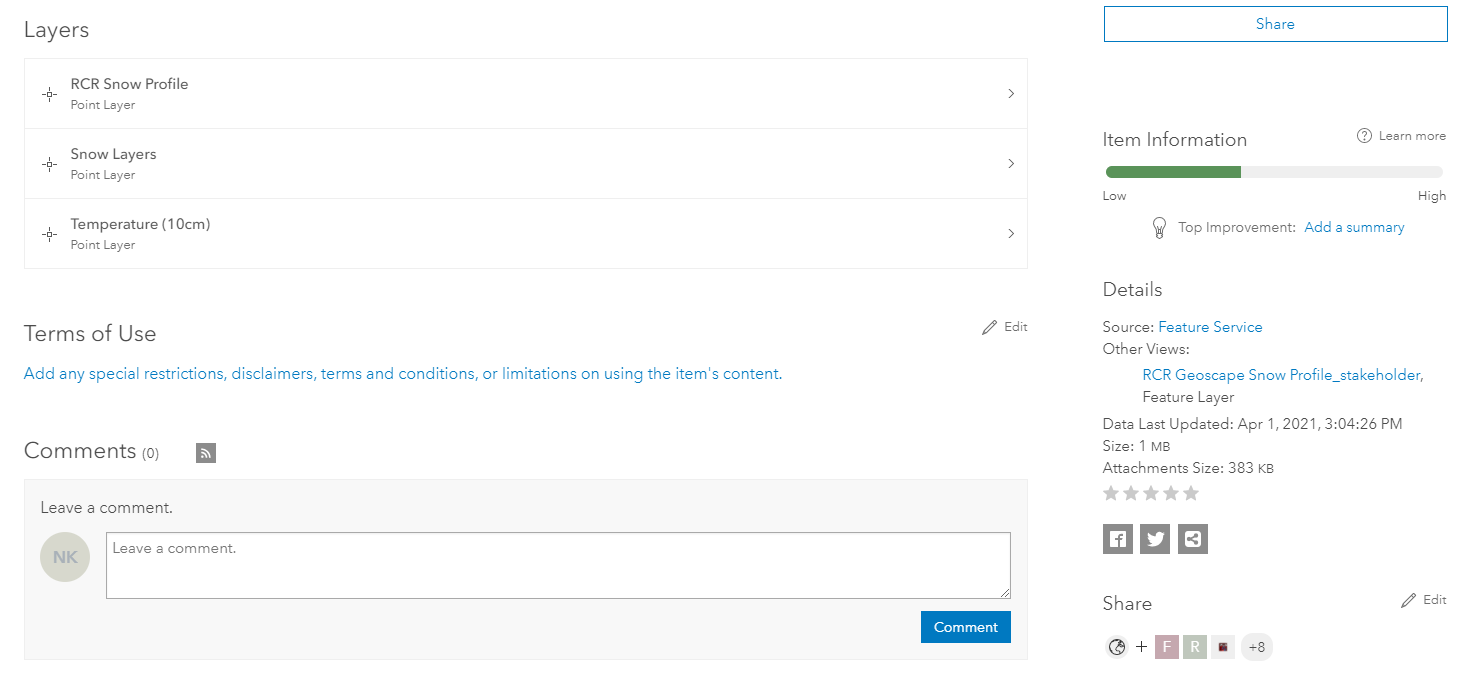Show the +8 additional shared groups
Screen dimensions: 1476x687
click(1257, 647)
